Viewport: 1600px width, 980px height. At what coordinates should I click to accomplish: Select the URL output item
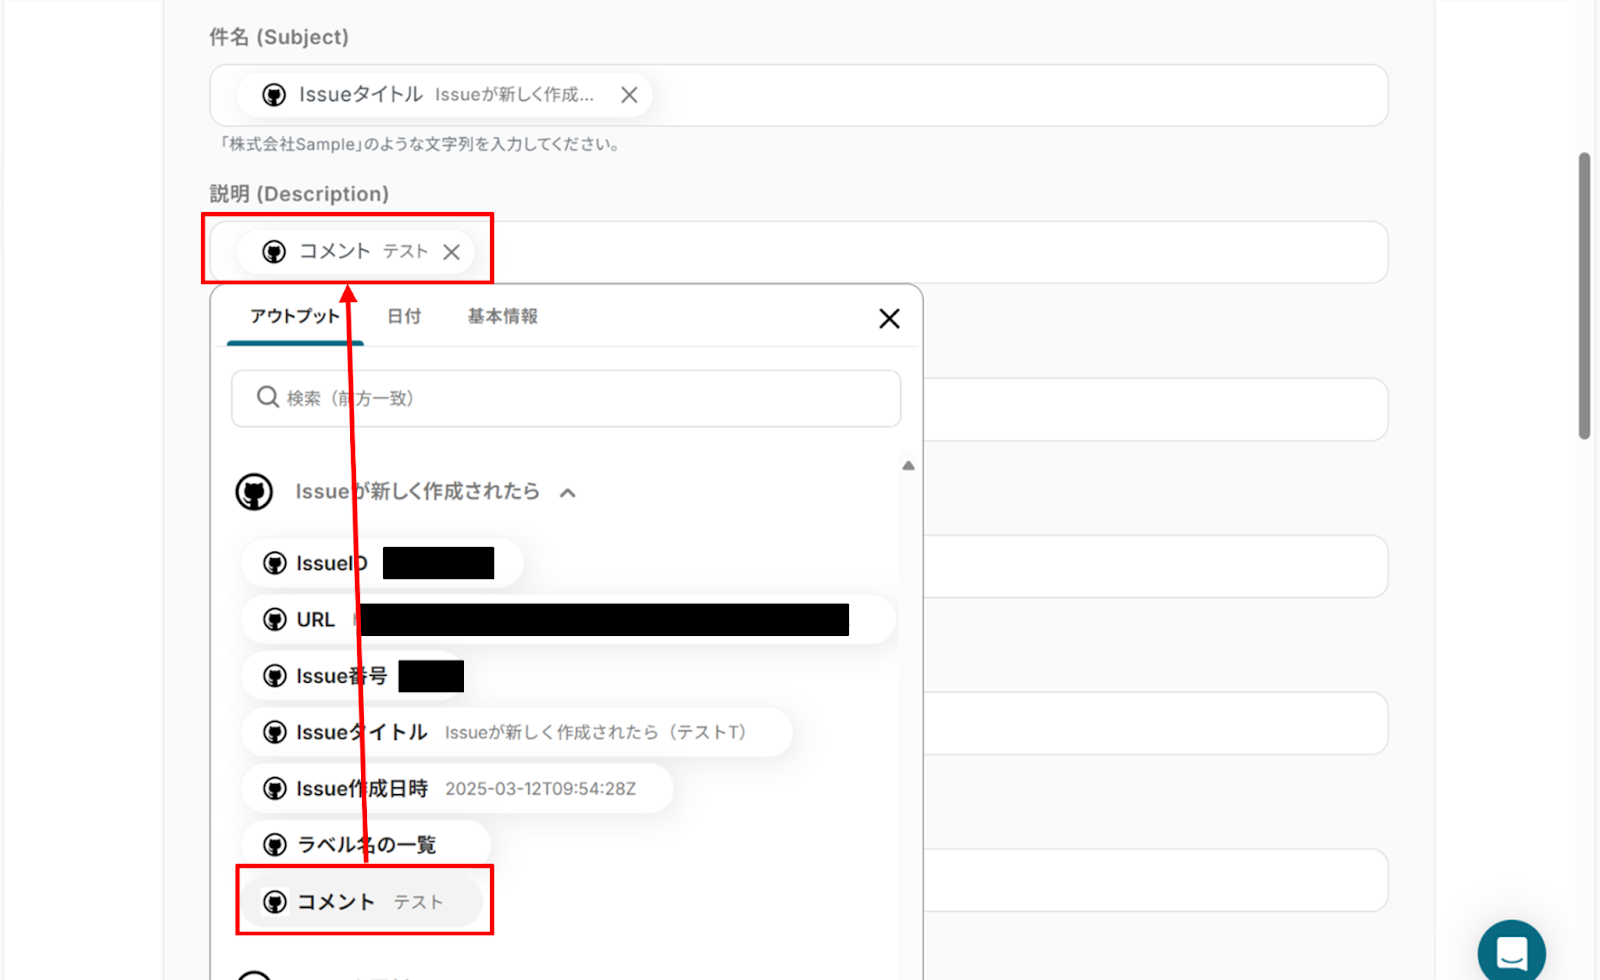(568, 620)
